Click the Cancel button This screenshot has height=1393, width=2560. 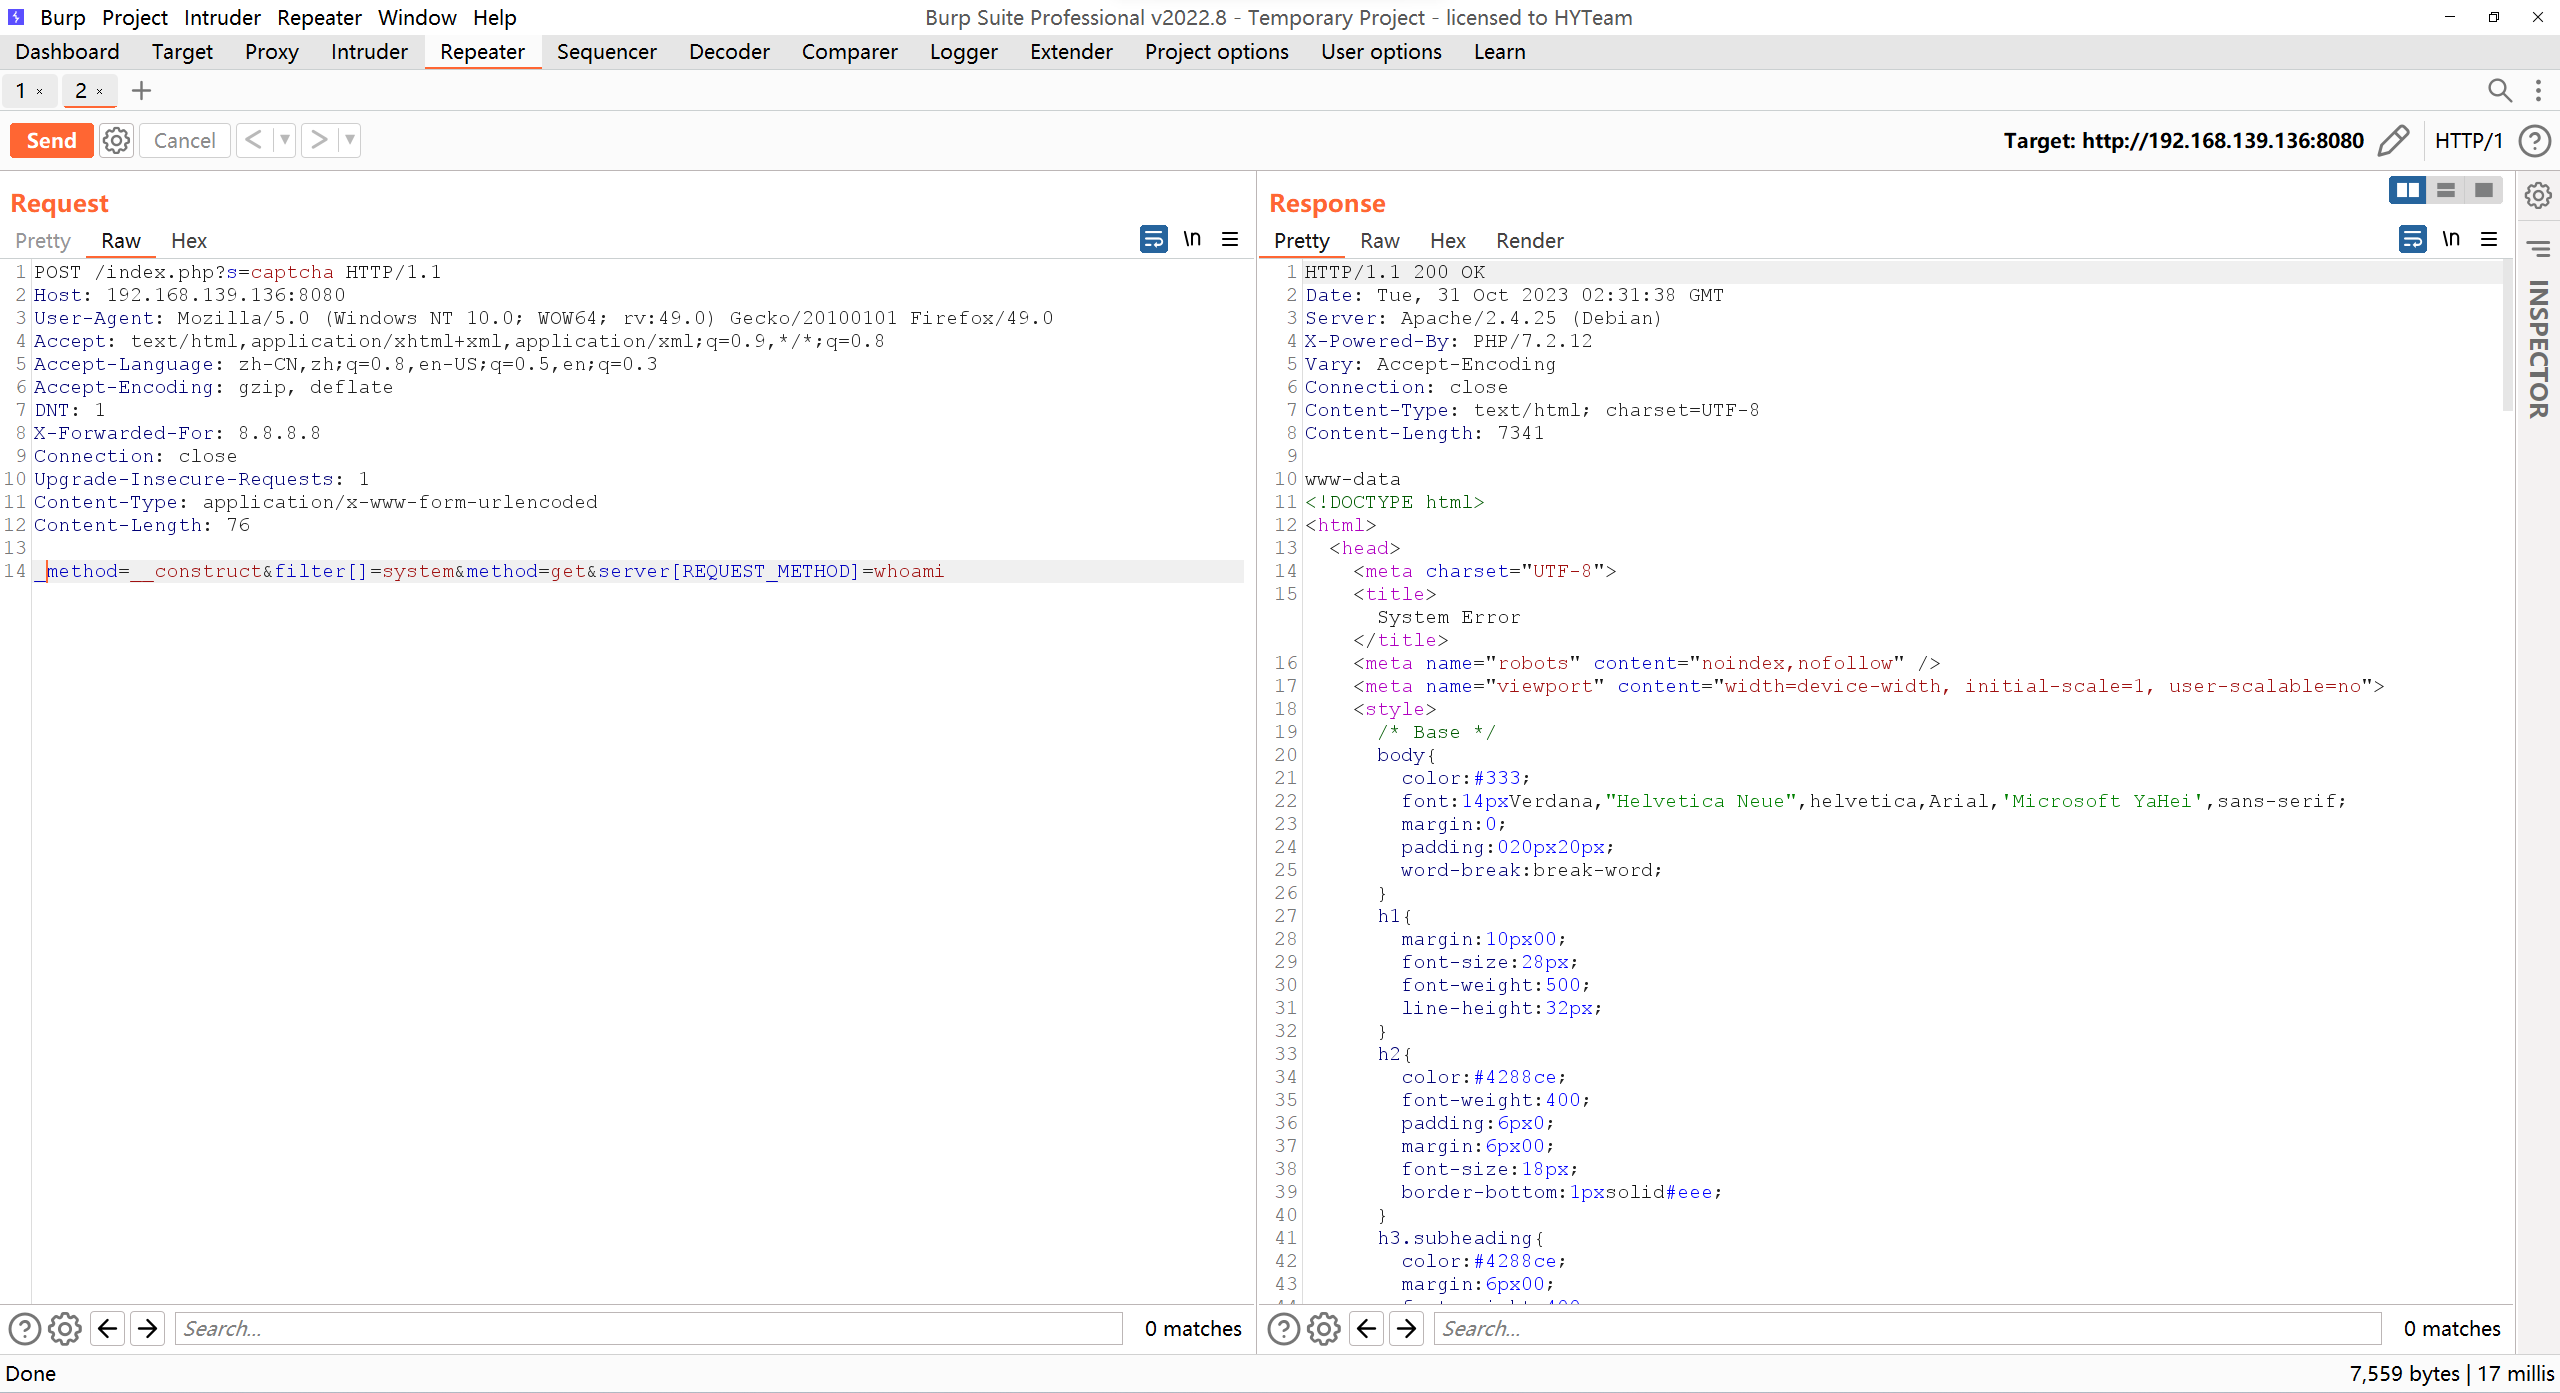pos(185,141)
